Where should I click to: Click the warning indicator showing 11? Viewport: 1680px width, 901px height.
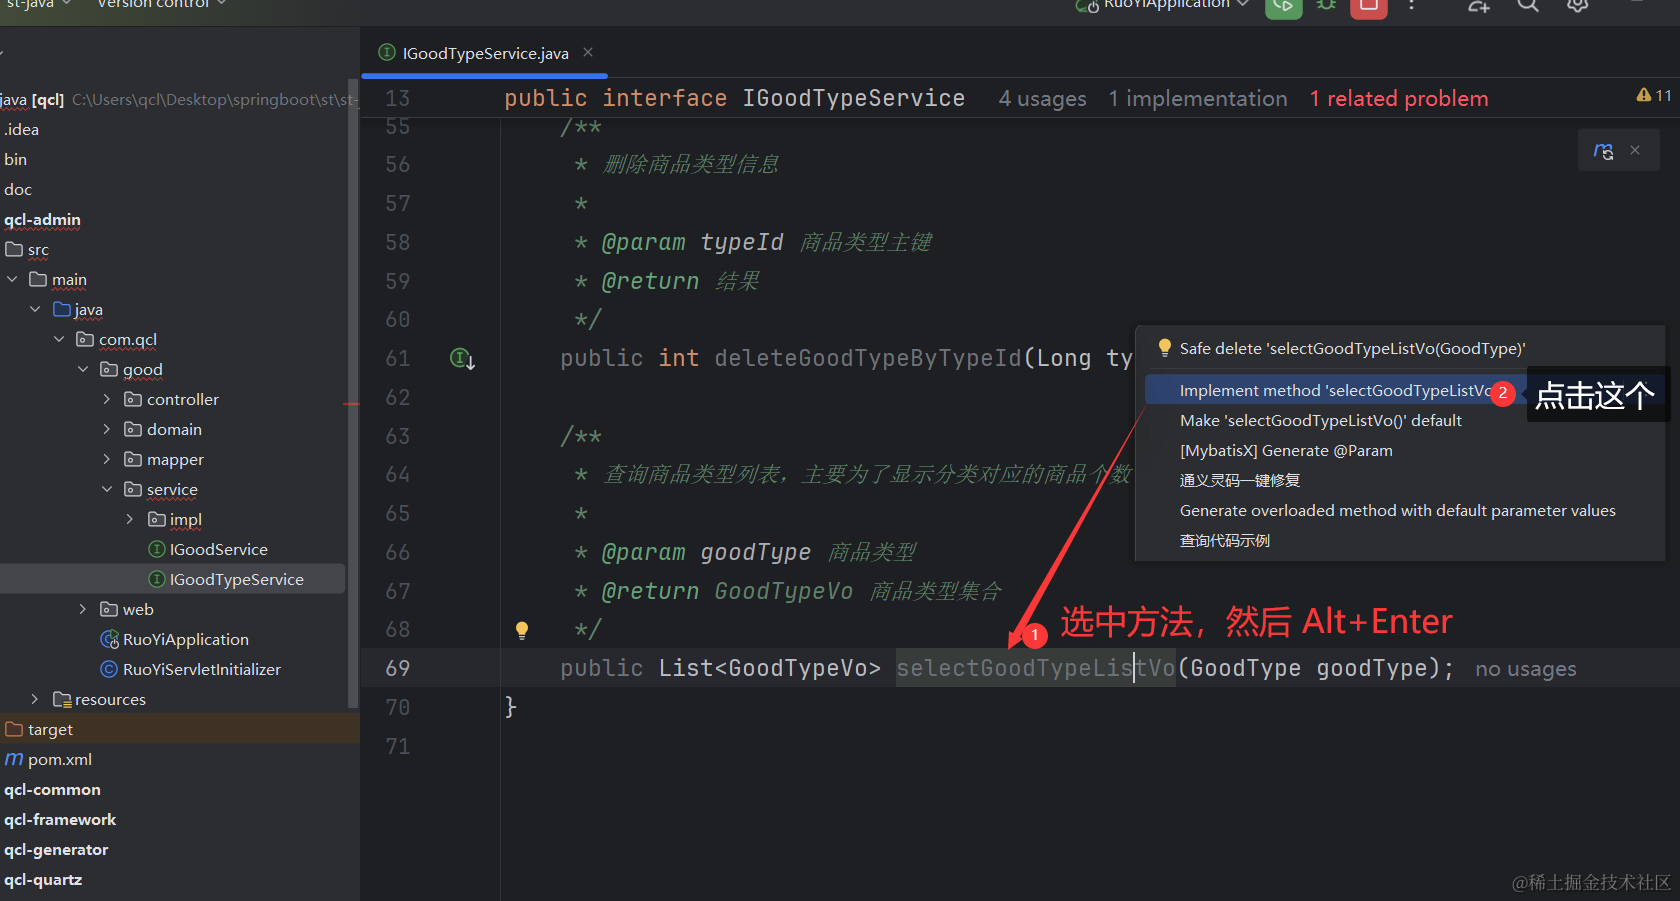1654,96
